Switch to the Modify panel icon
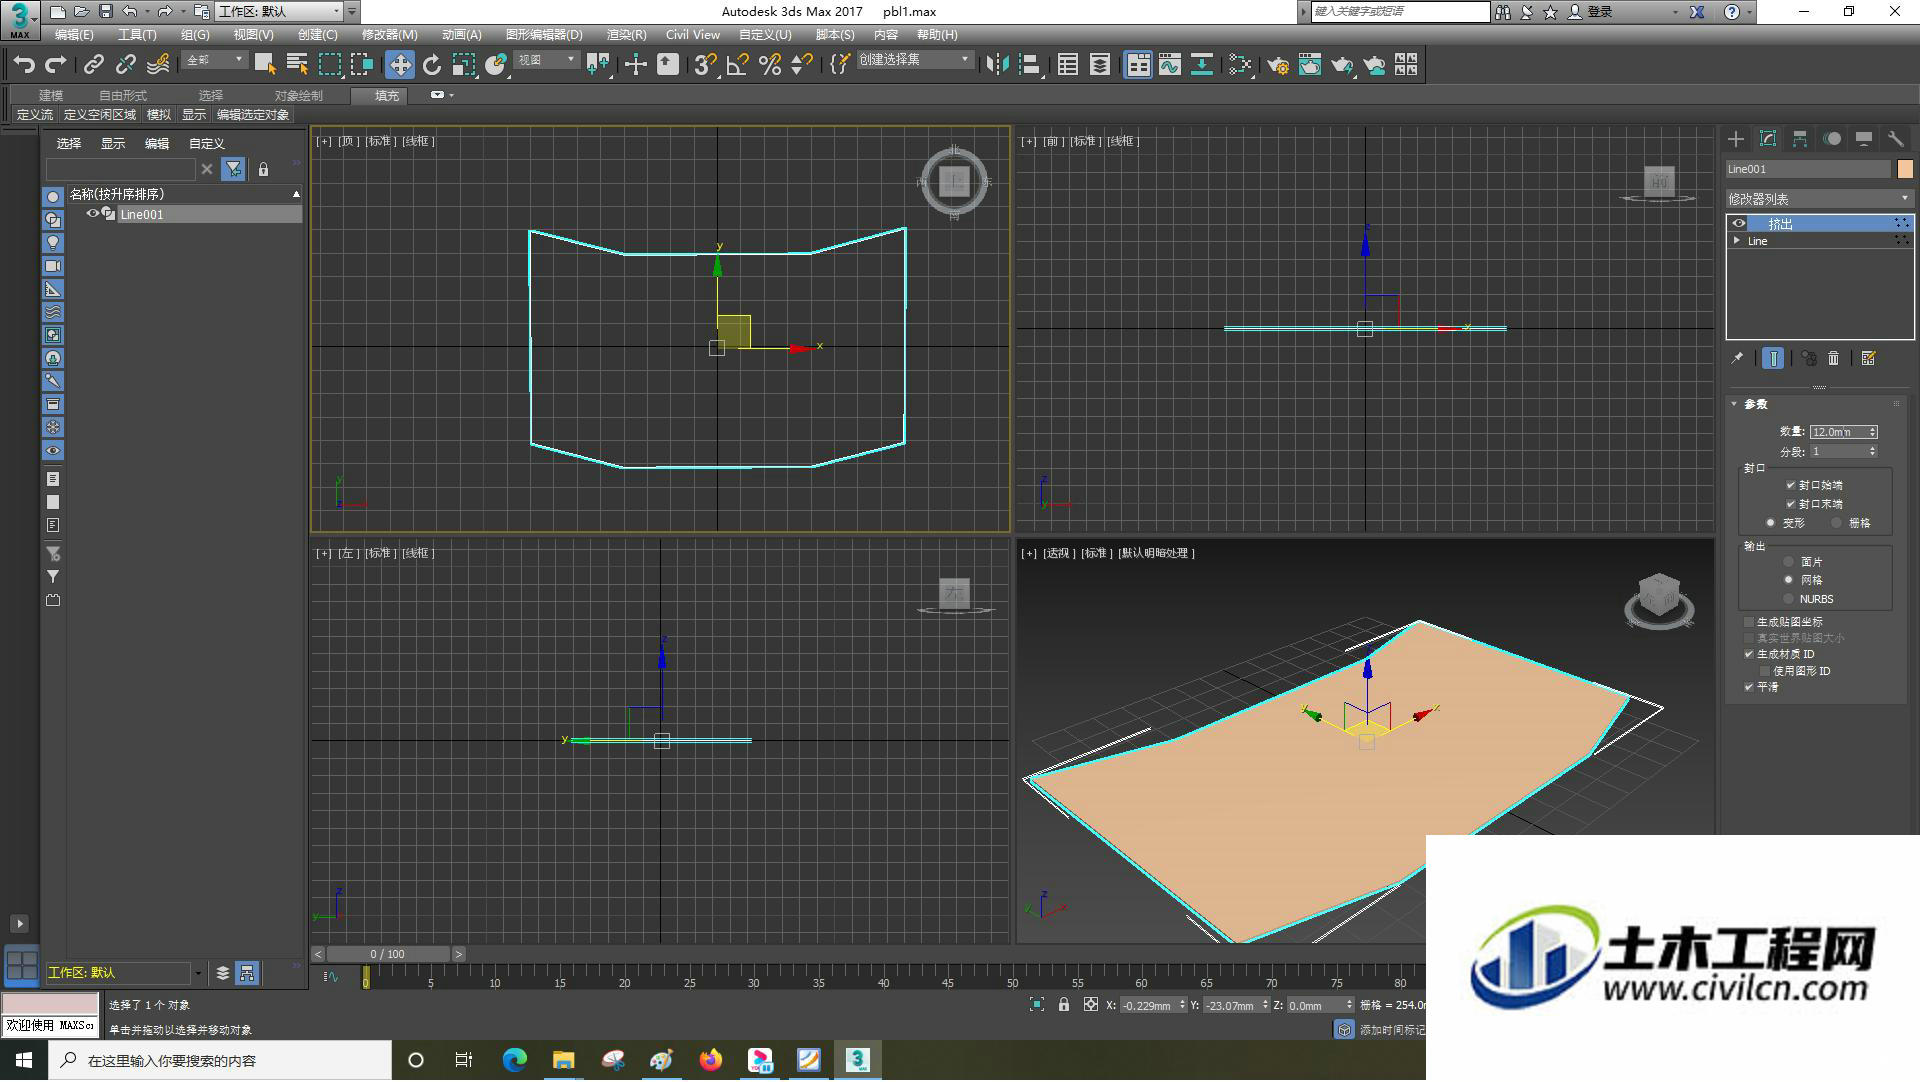The height and width of the screenshot is (1082, 1920). coord(1768,139)
